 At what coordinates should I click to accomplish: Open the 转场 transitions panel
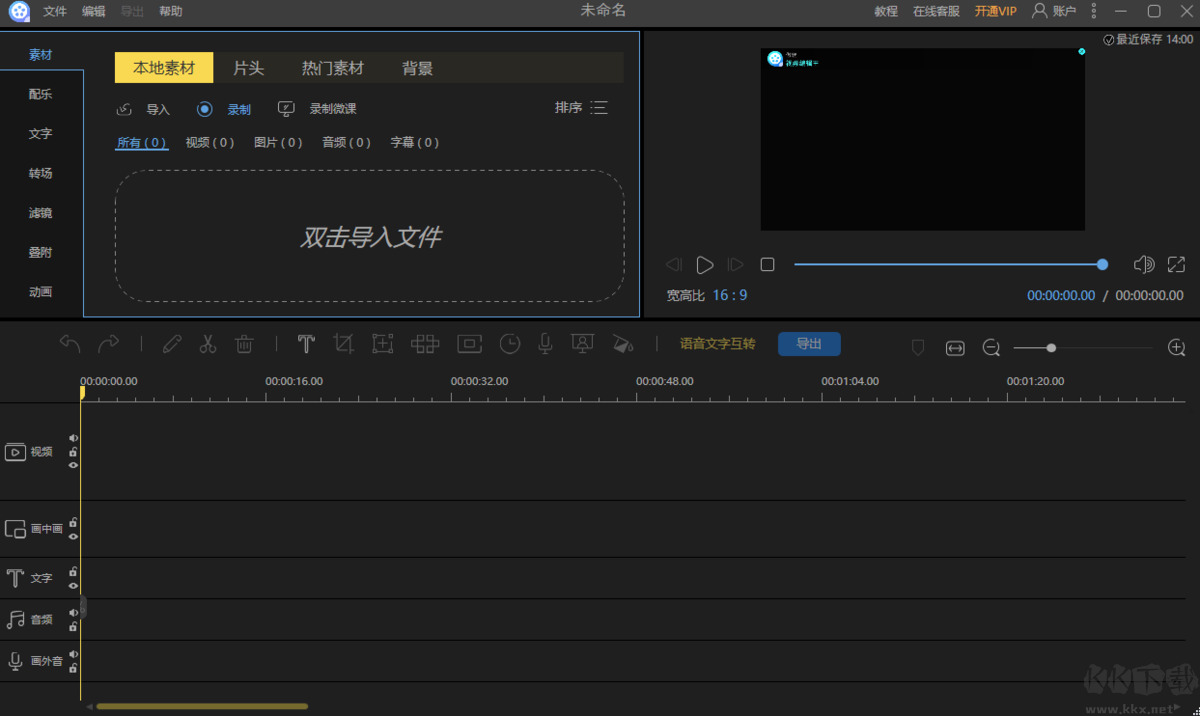click(x=40, y=173)
